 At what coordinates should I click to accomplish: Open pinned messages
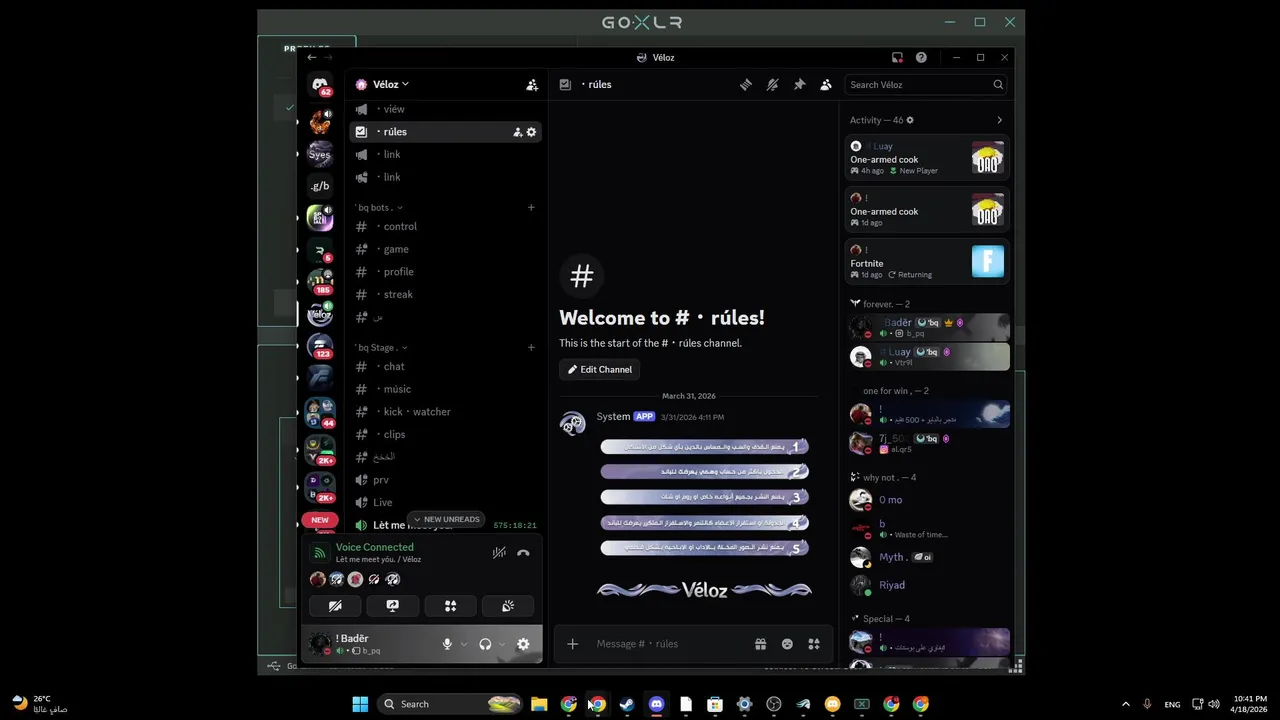coord(799,85)
